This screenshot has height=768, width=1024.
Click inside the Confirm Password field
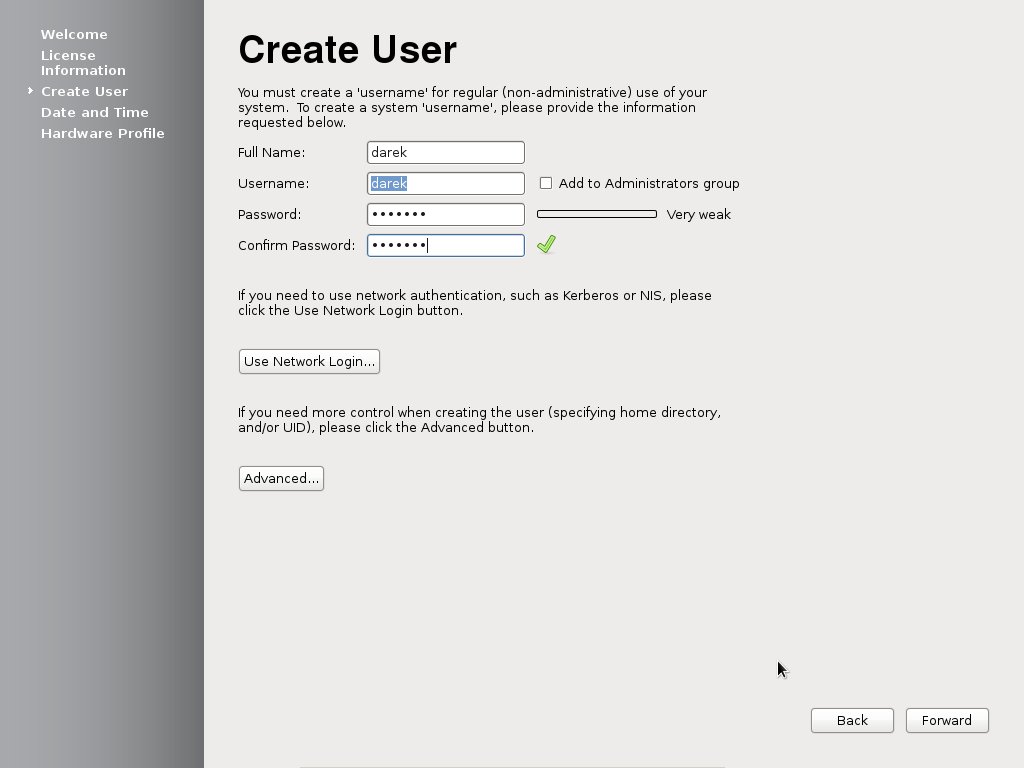445,246
